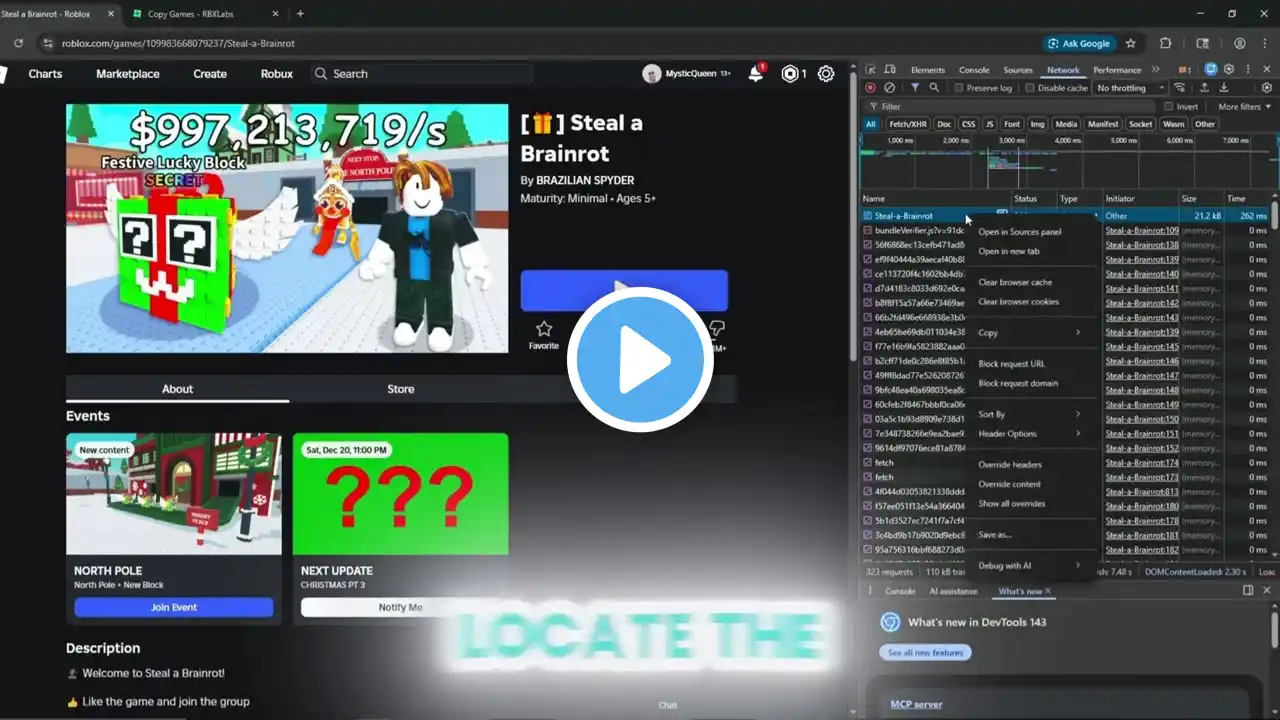
Task: Open a new browser tab
Action: pyautogui.click(x=300, y=14)
